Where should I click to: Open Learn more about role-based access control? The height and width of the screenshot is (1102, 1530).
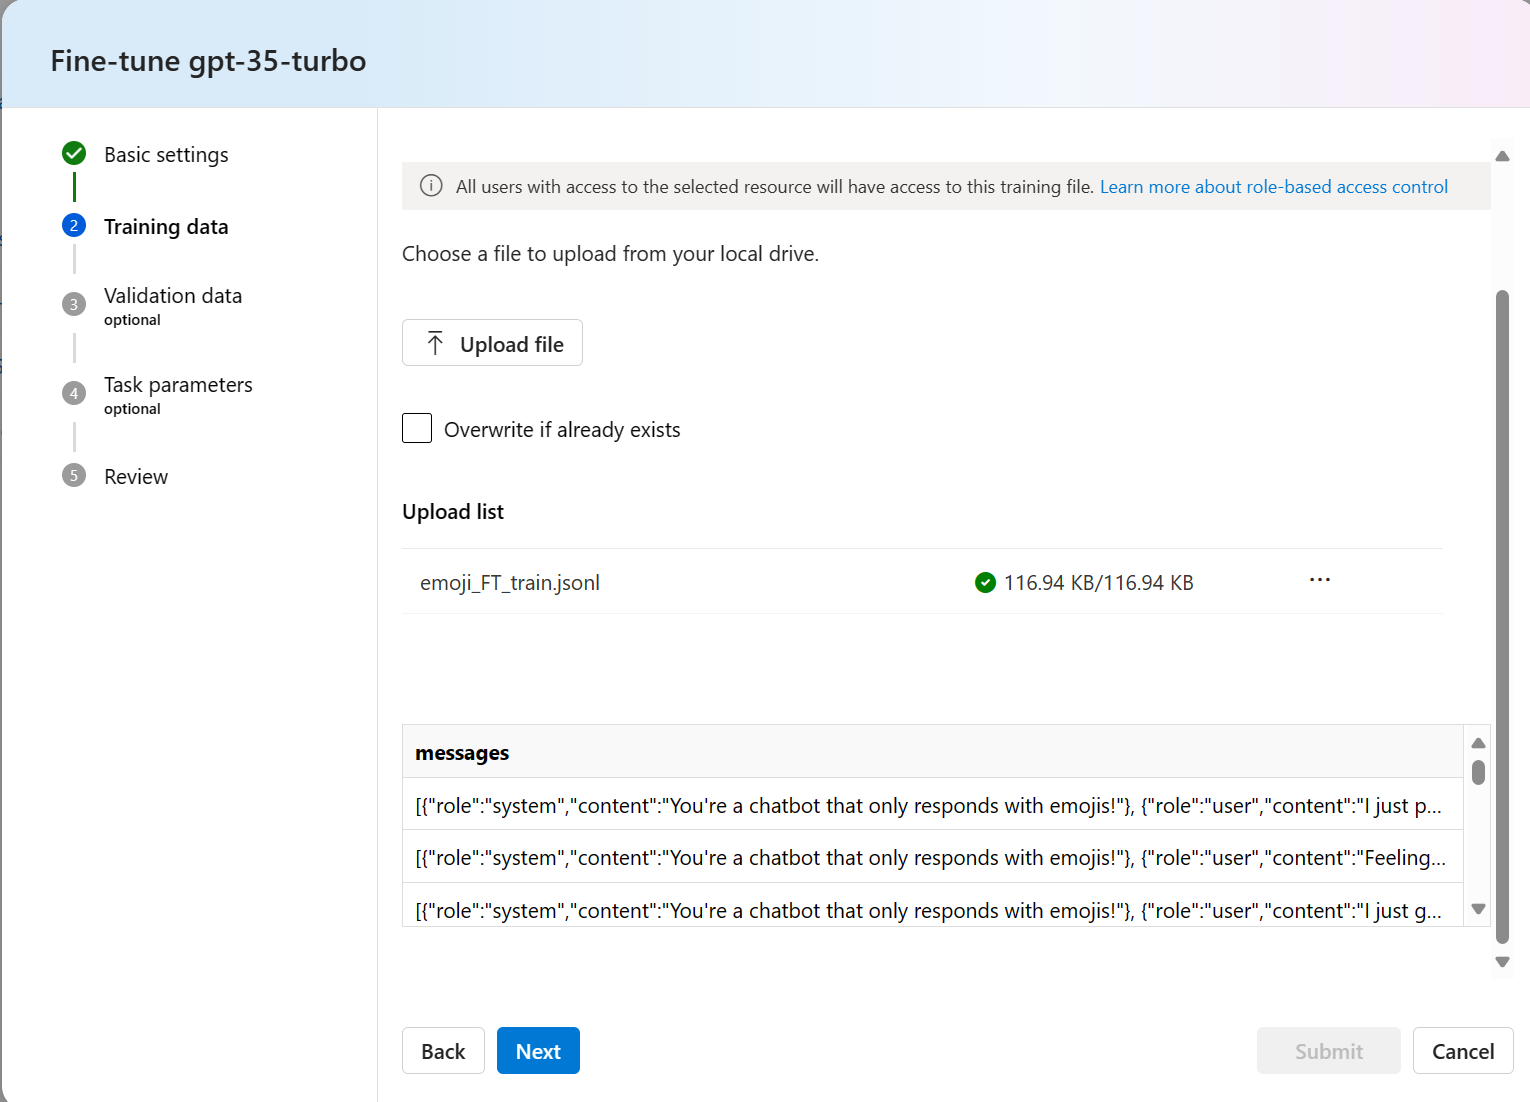(1273, 187)
